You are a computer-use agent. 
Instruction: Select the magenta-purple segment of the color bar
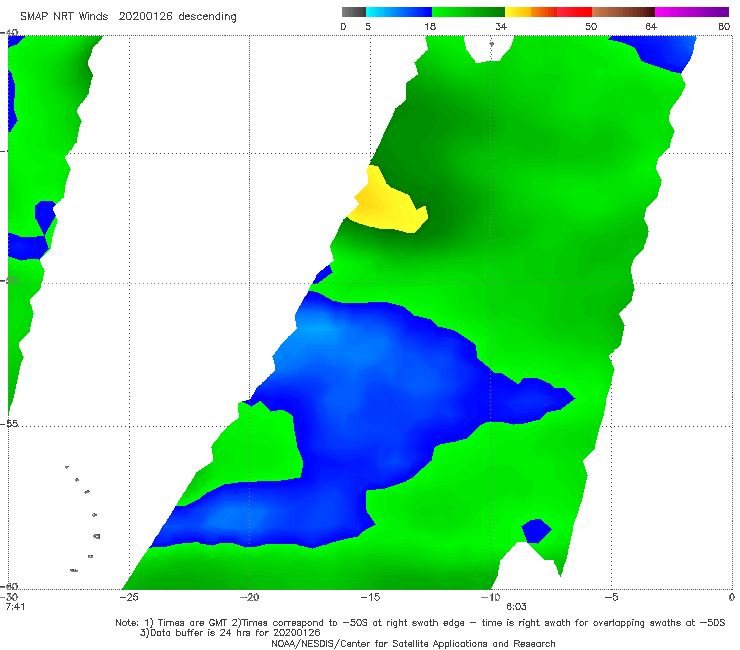(692, 12)
